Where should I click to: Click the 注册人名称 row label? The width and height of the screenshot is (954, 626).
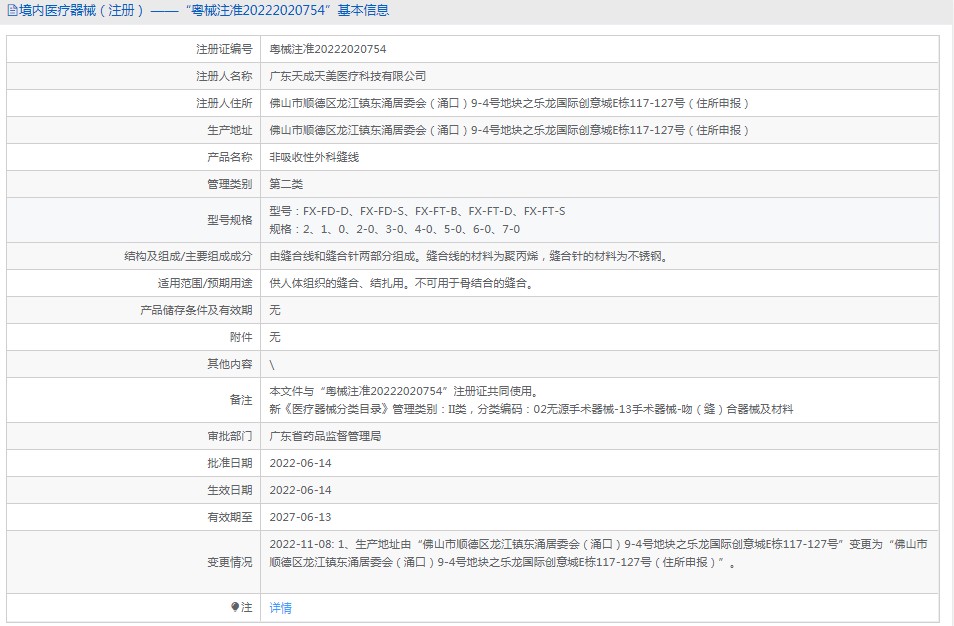pyautogui.click(x=224, y=76)
